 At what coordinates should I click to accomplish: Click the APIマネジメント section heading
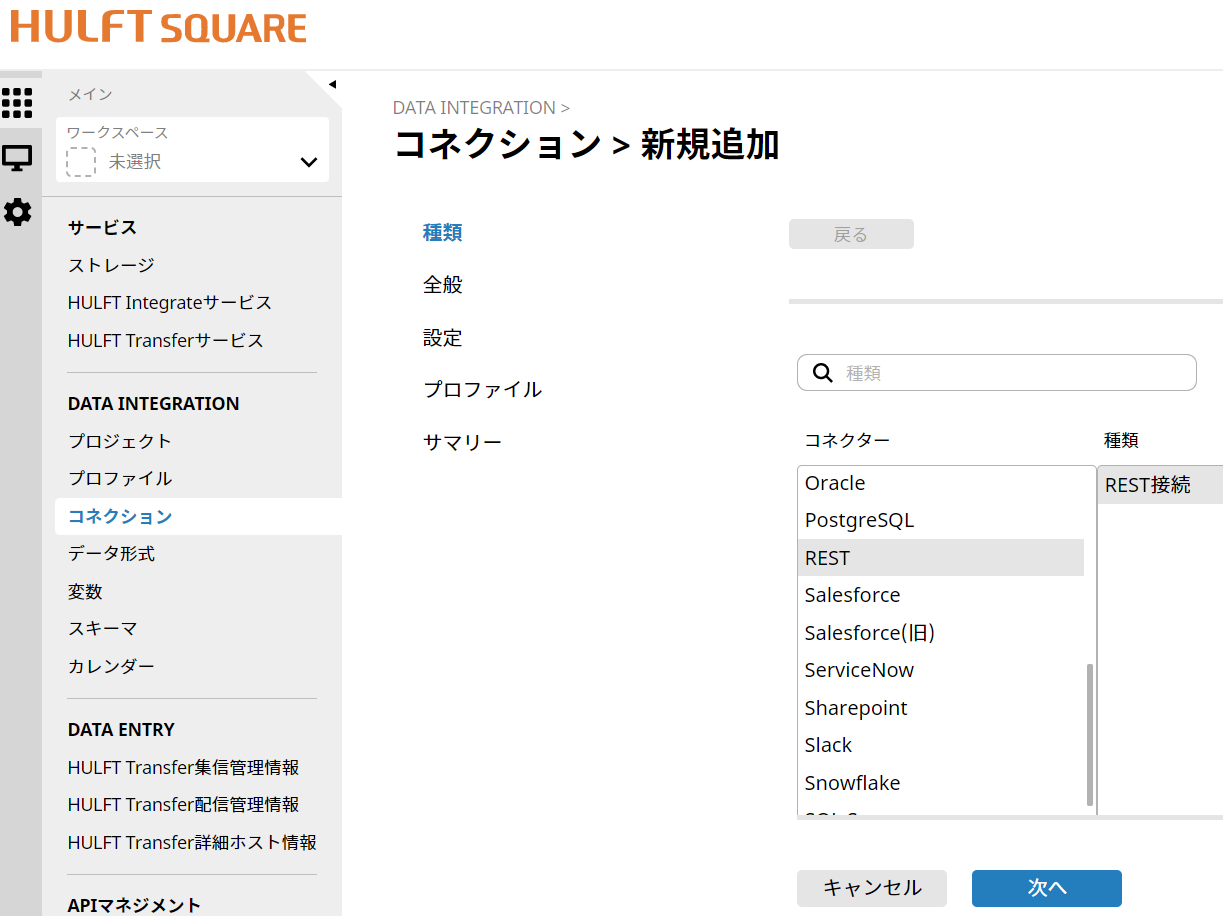tap(134, 905)
